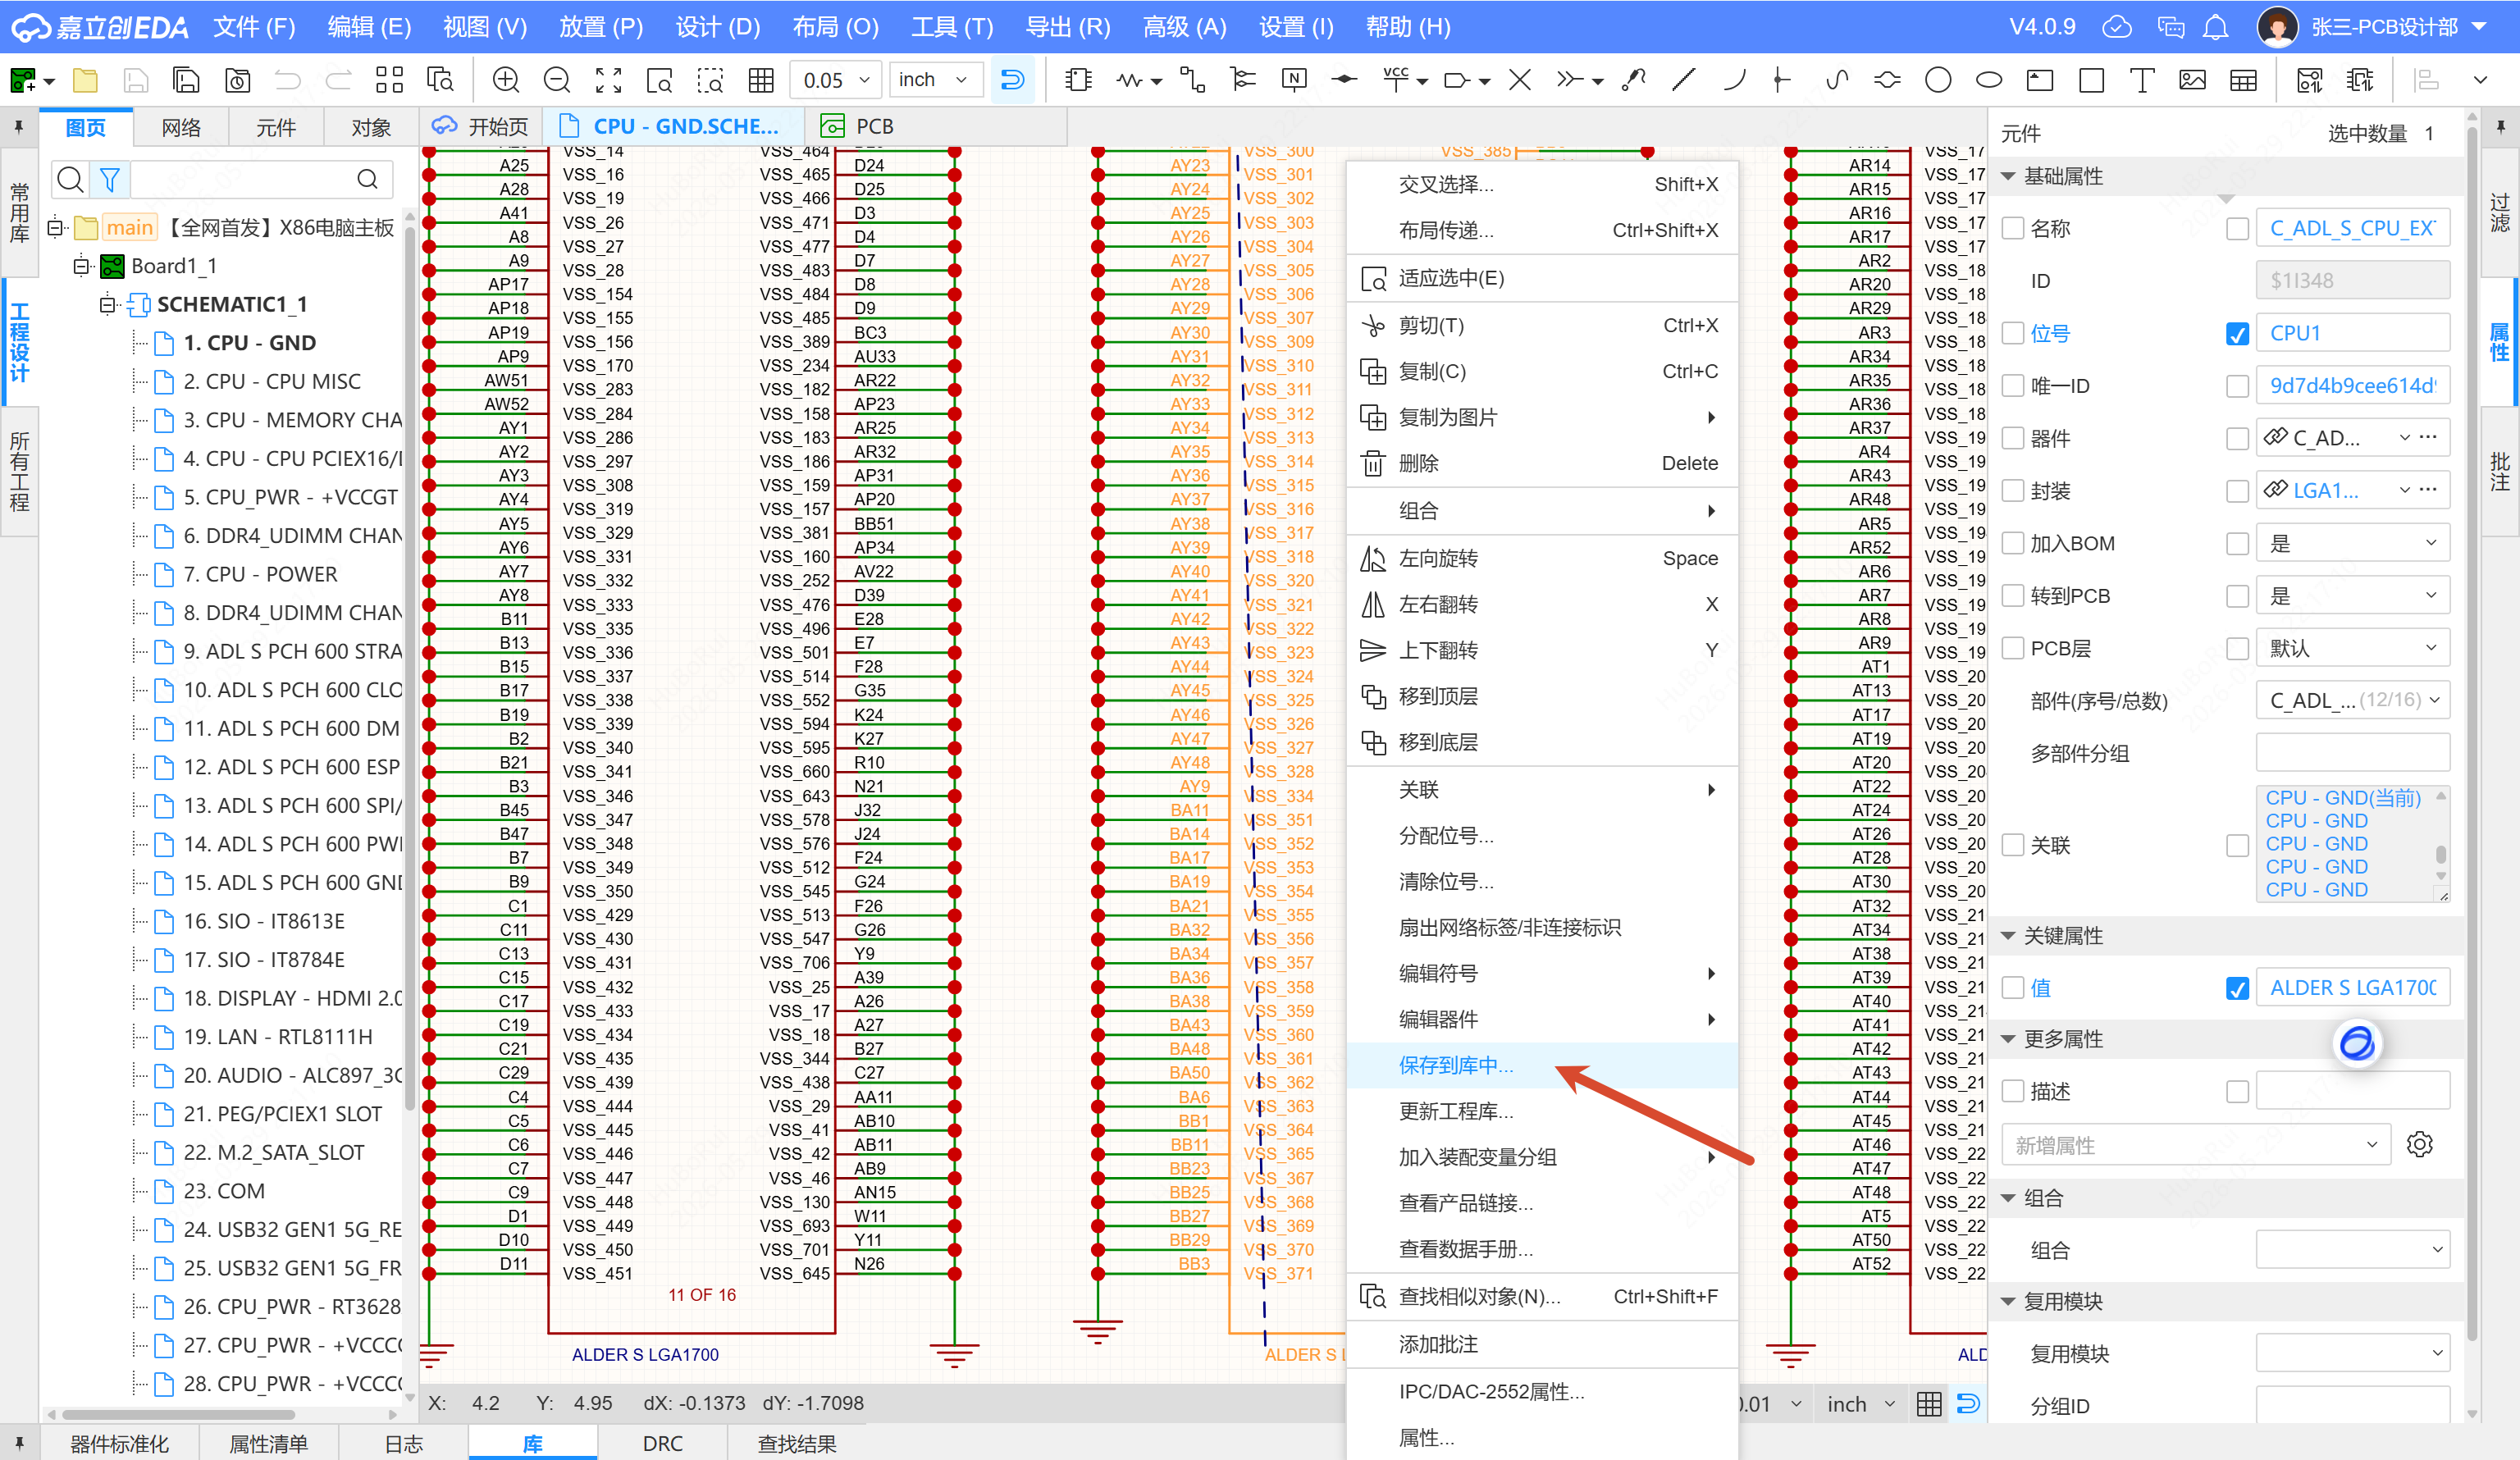Click the ellipsis button beside 器件 field
Viewport: 2520px width, 1460px height.
pyautogui.click(x=2429, y=438)
